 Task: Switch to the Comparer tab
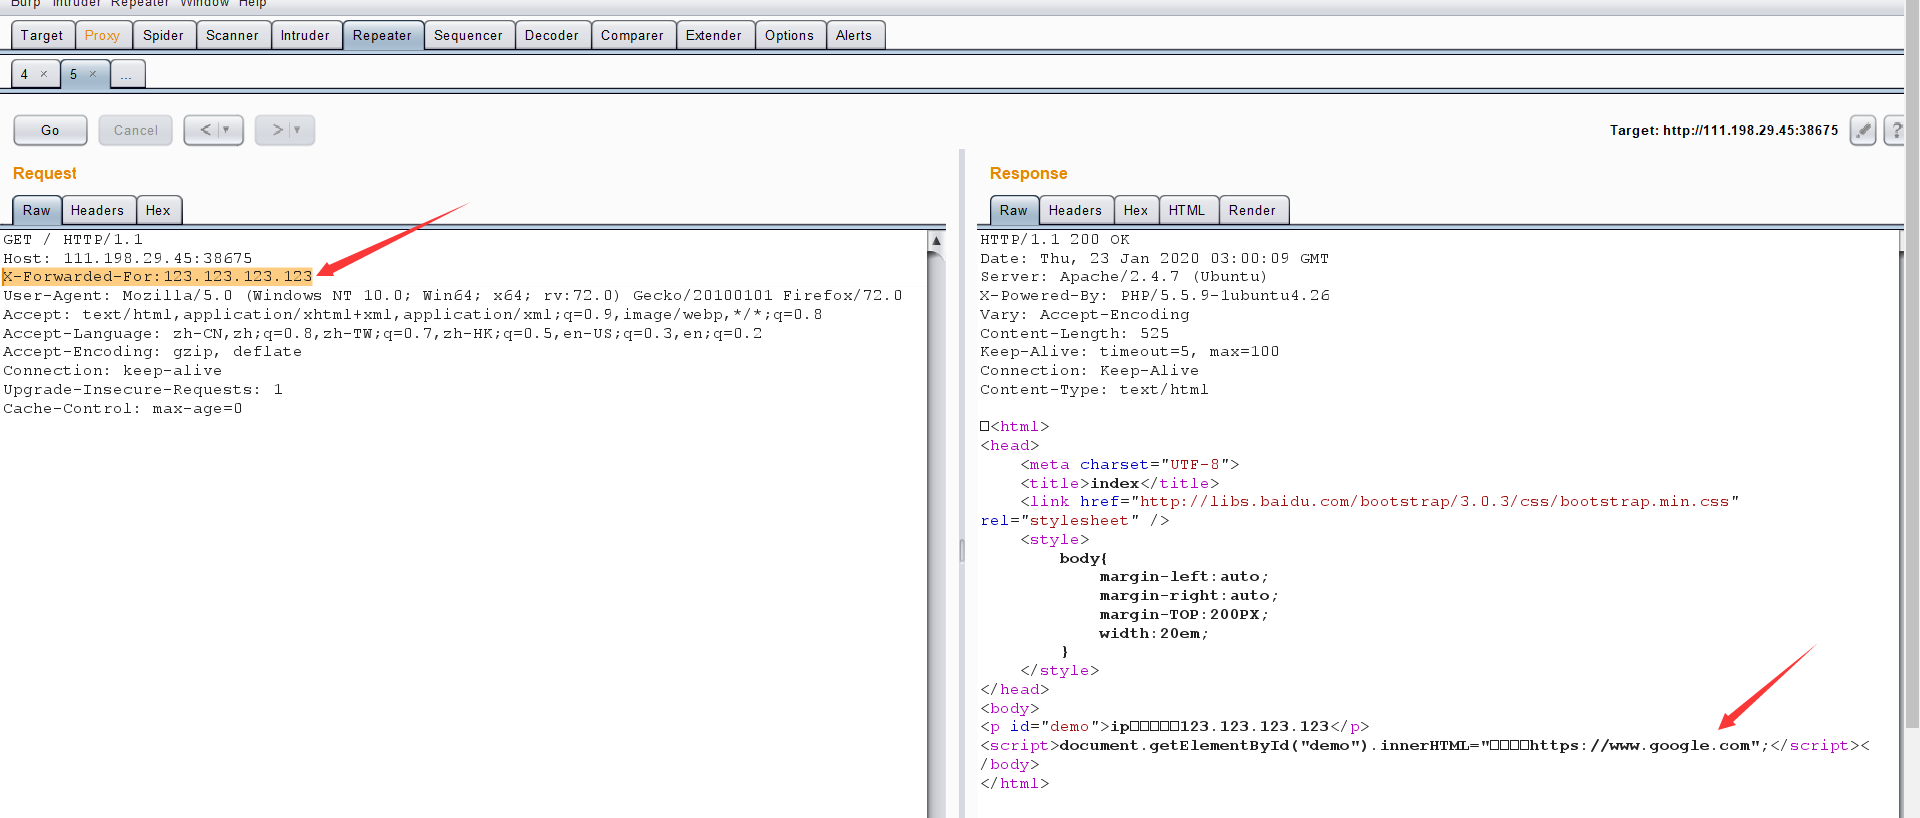[x=632, y=35]
